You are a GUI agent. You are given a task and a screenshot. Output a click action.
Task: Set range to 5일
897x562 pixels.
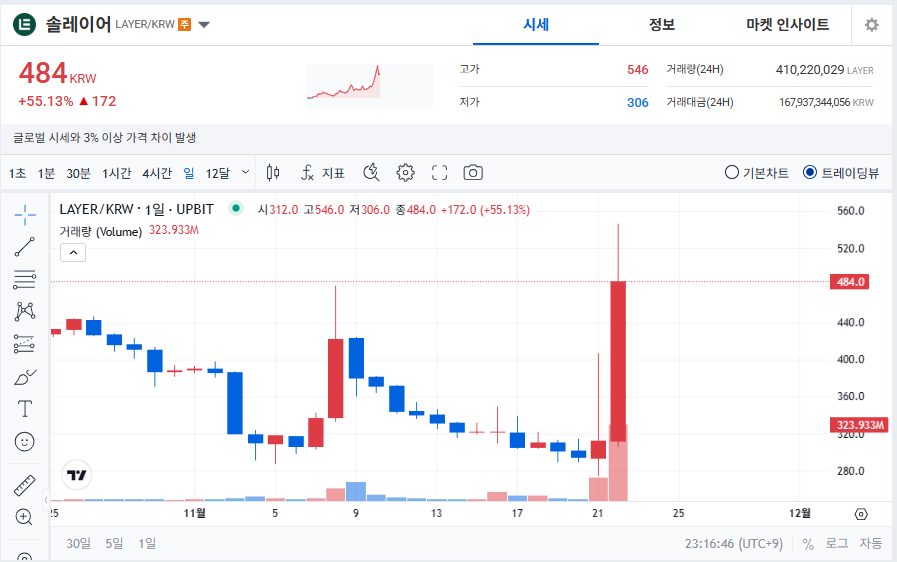click(114, 544)
